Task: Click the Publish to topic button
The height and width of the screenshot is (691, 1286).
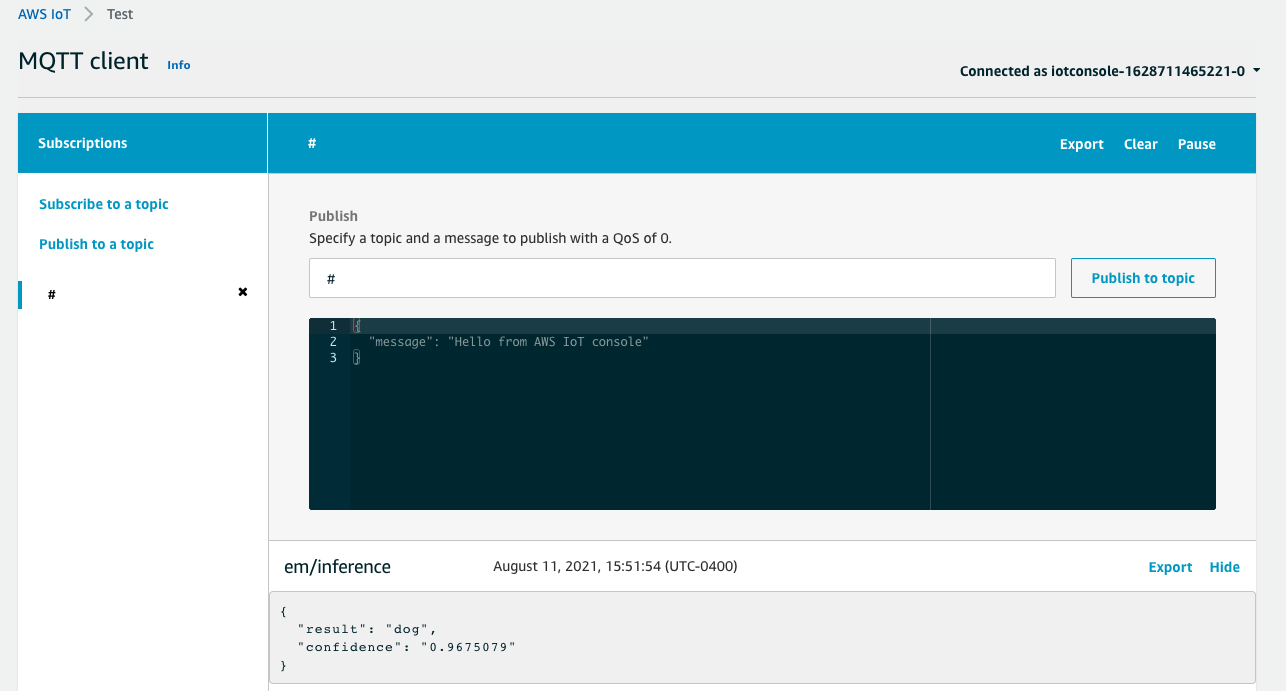Action: (x=1143, y=278)
